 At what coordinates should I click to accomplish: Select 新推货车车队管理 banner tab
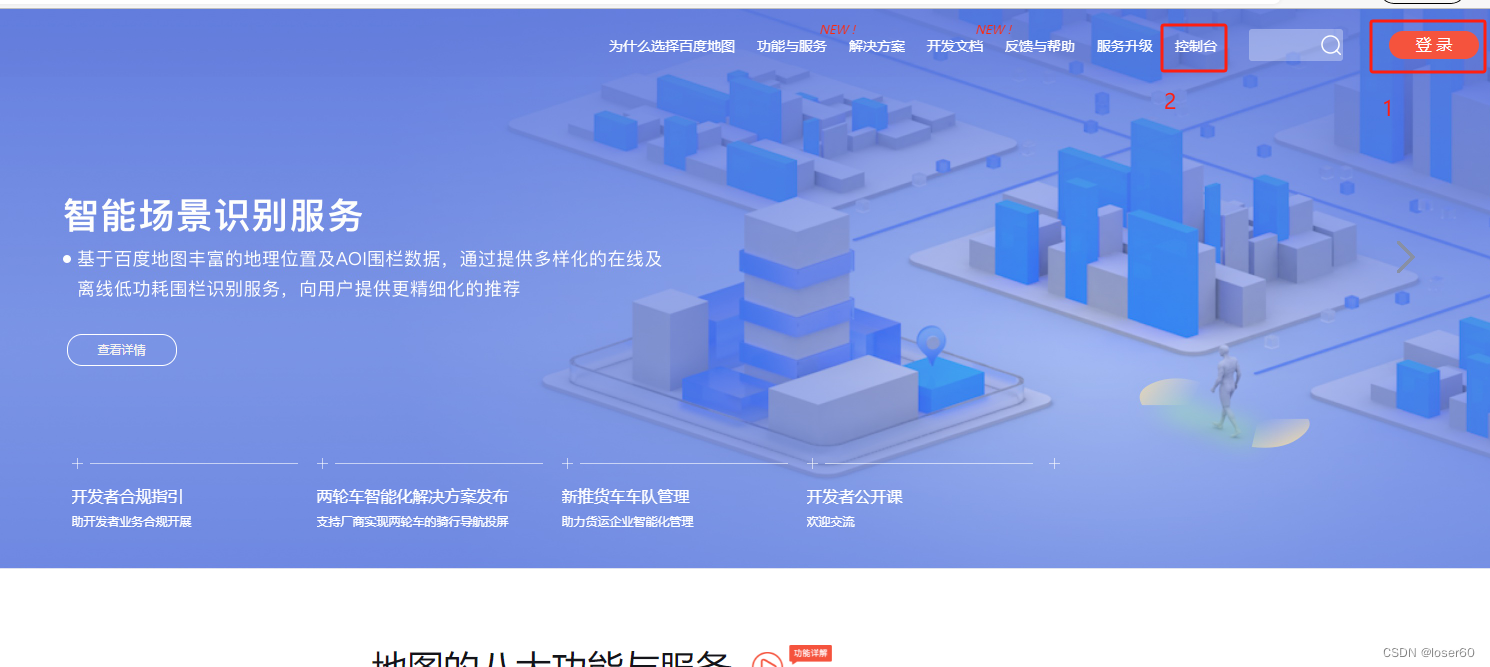(x=626, y=496)
